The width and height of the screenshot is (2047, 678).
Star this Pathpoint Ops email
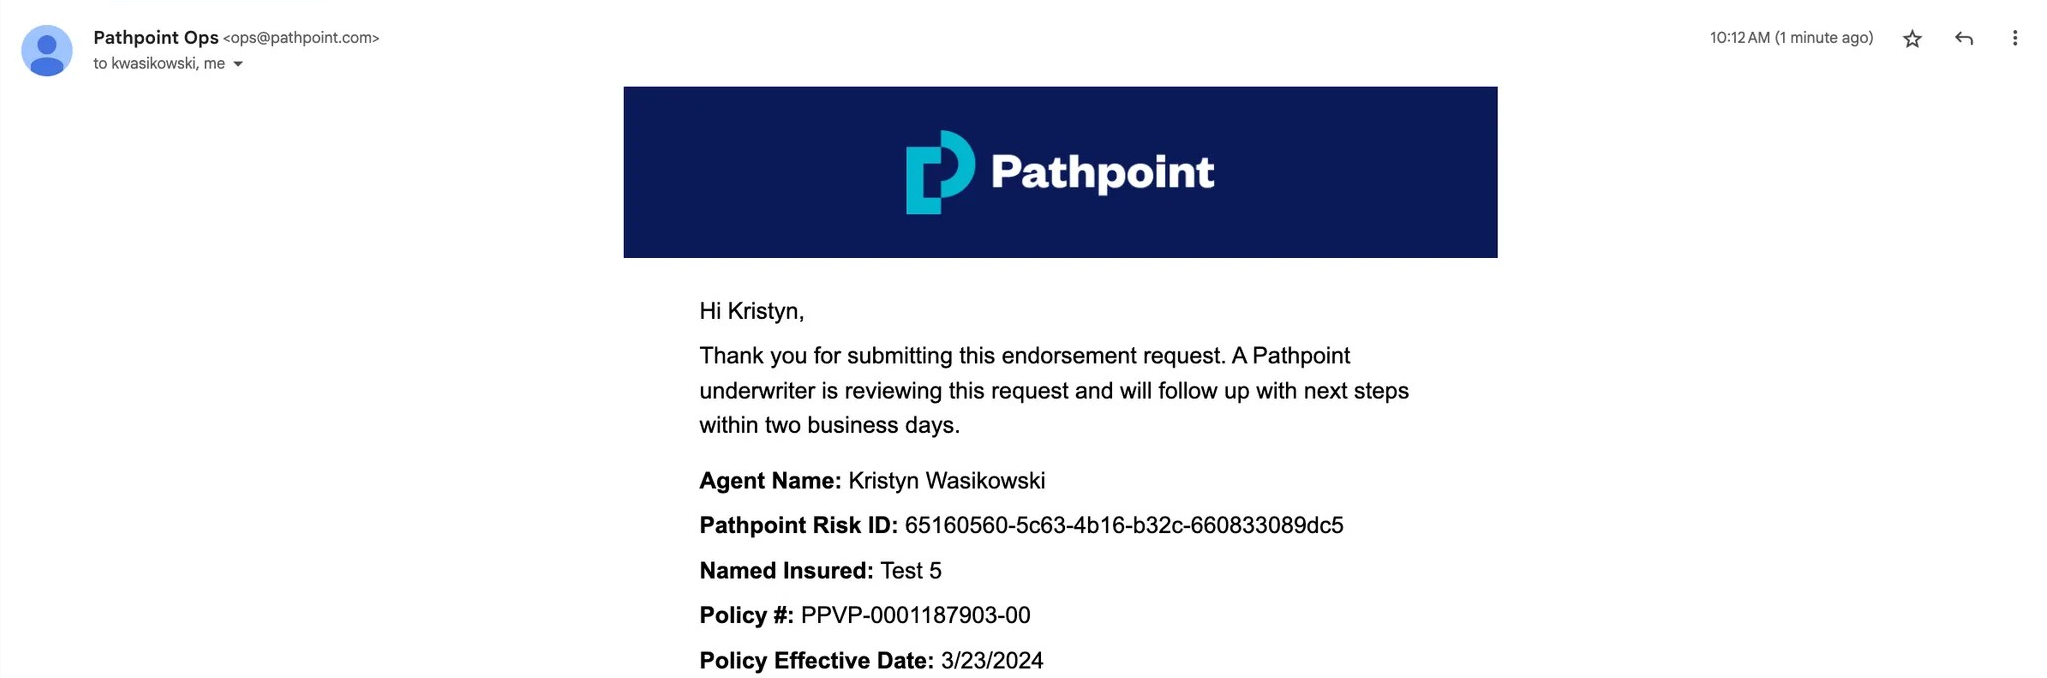click(x=1912, y=39)
